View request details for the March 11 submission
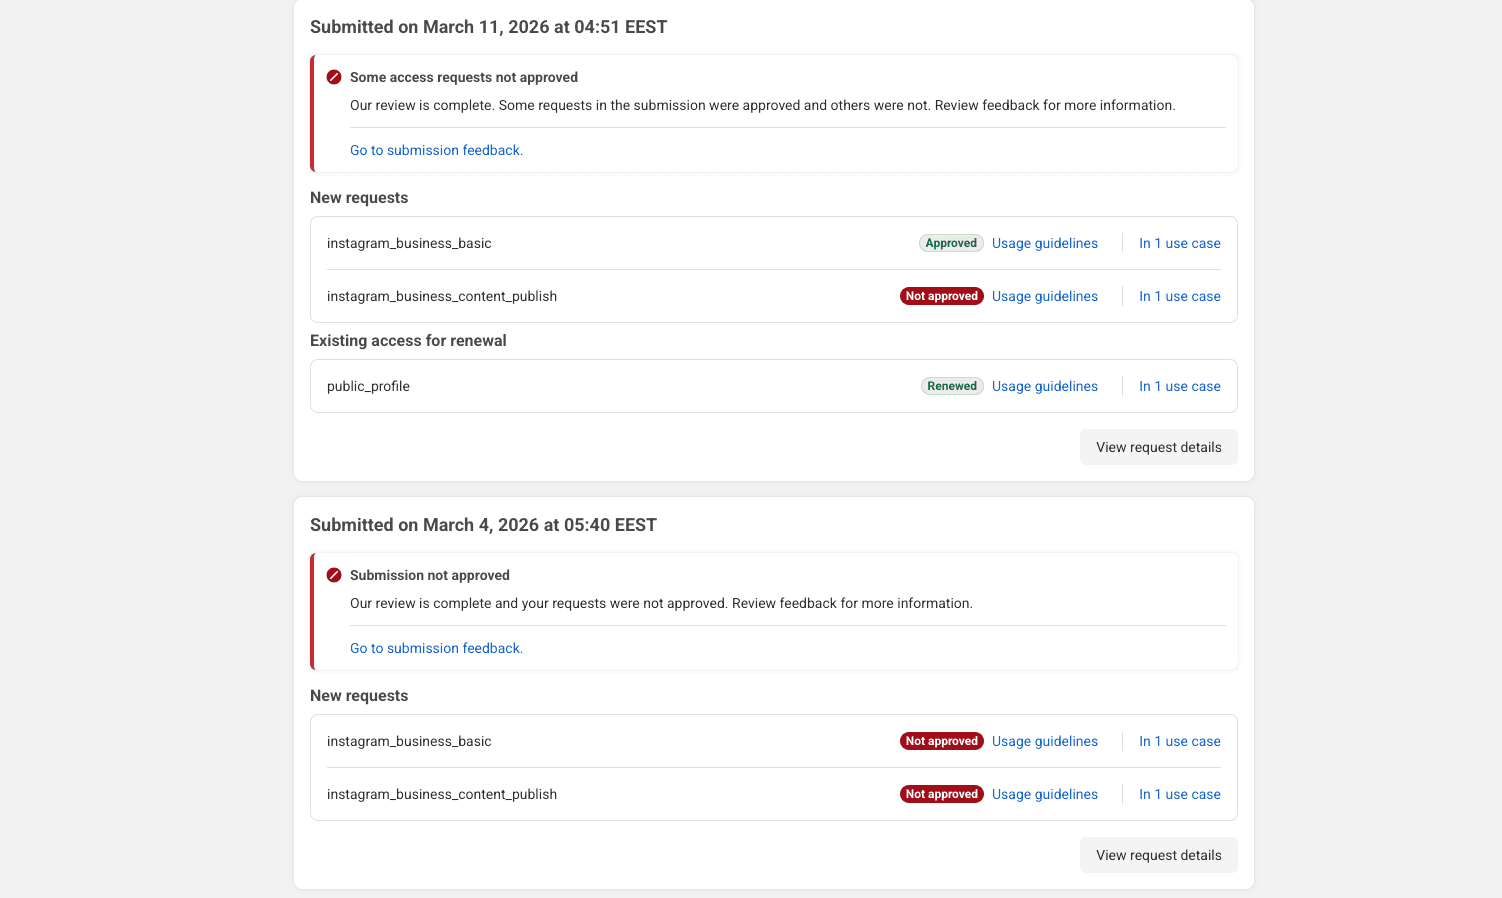The image size is (1502, 898). [1158, 447]
